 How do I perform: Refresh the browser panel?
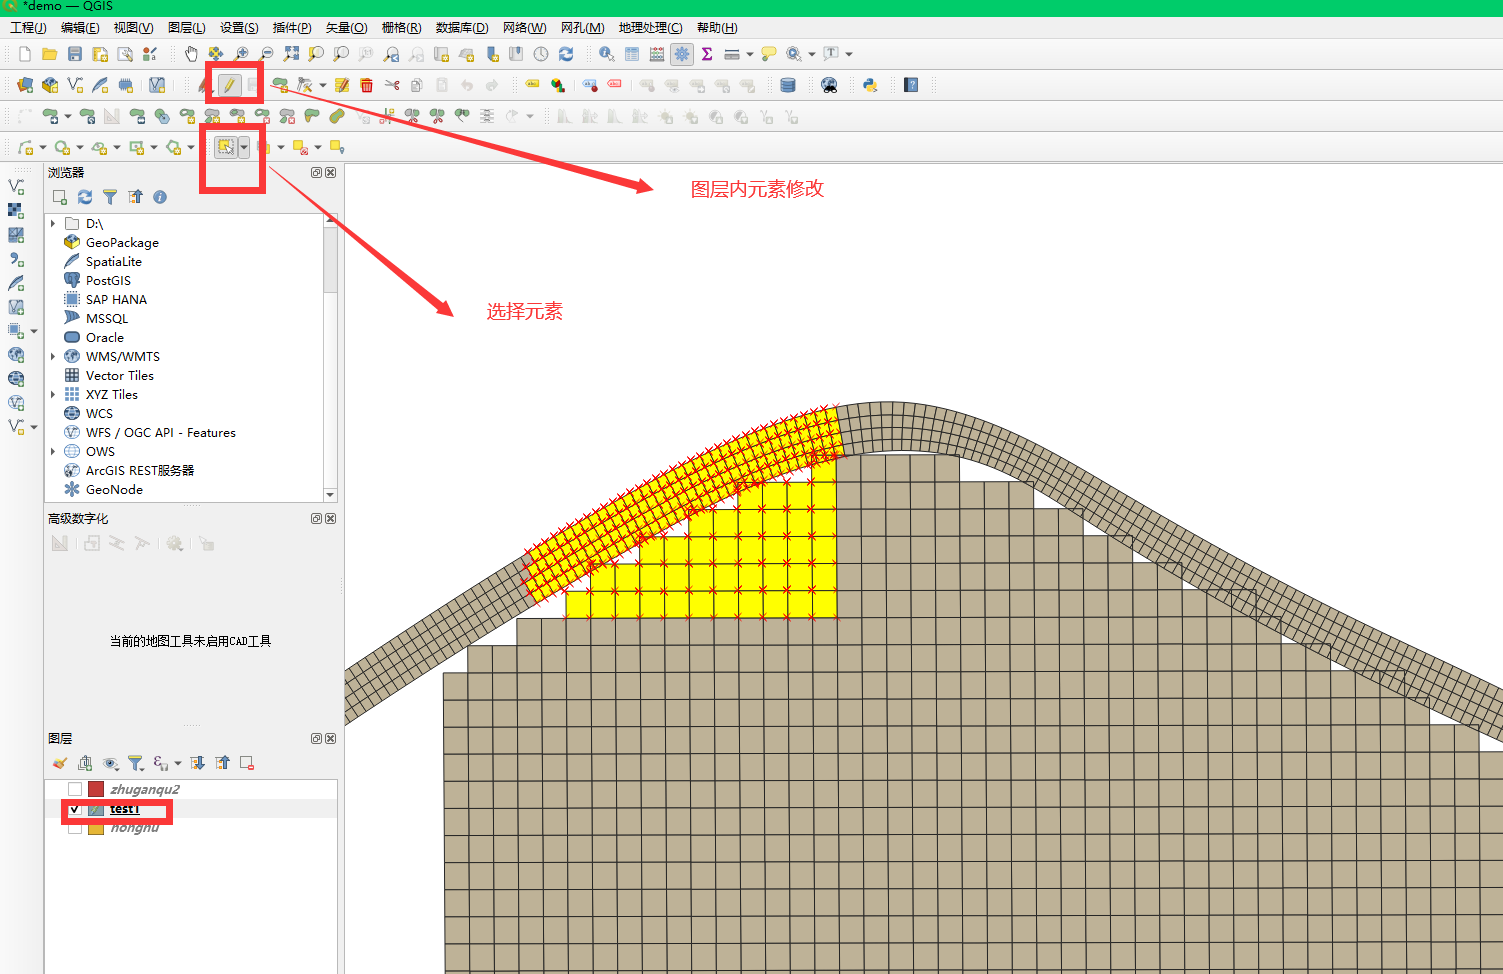point(85,197)
